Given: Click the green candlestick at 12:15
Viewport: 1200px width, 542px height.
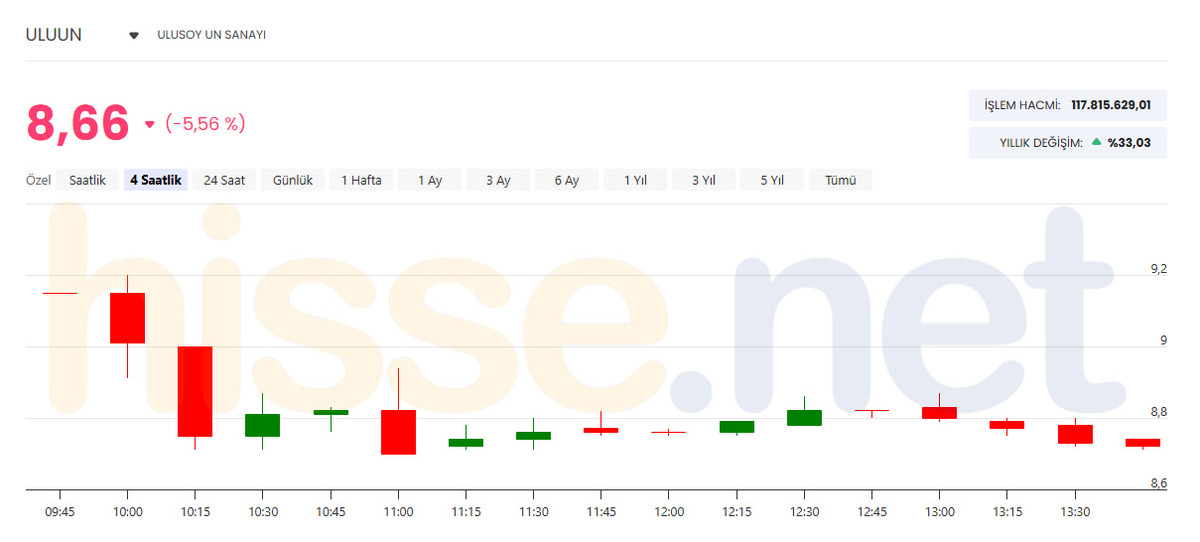Looking at the screenshot, I should point(737,426).
